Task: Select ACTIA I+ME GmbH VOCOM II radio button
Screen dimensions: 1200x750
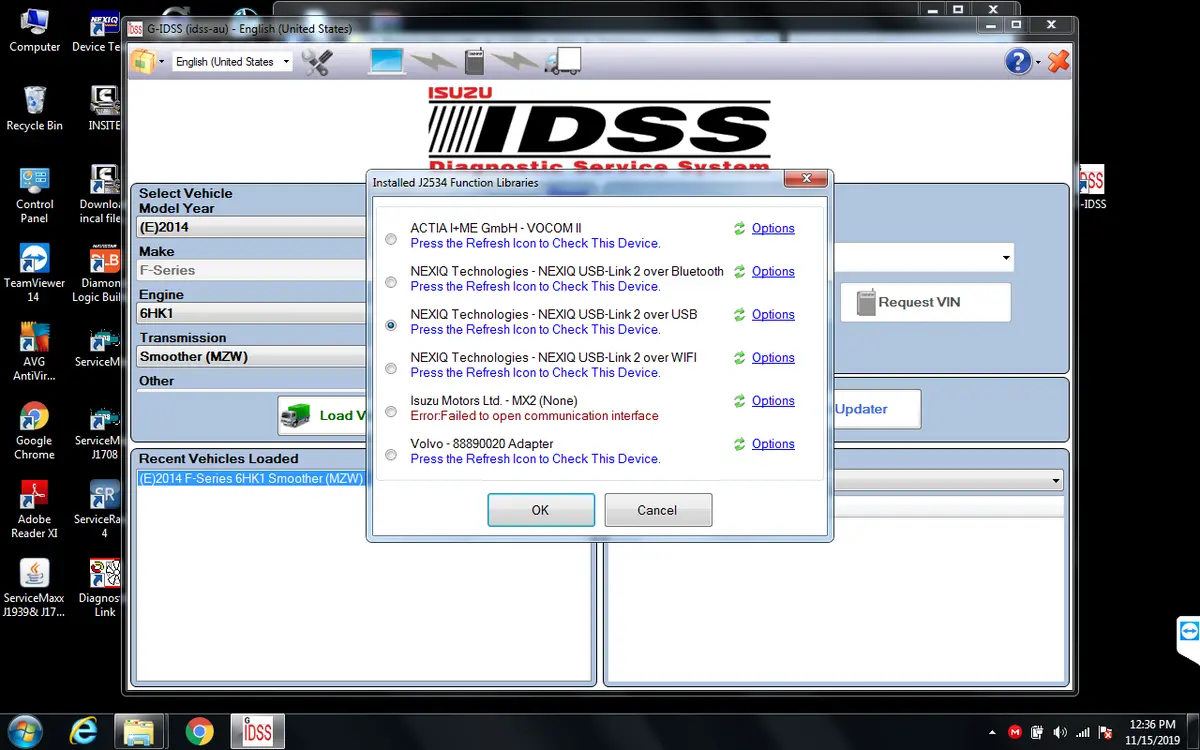Action: pyautogui.click(x=391, y=239)
